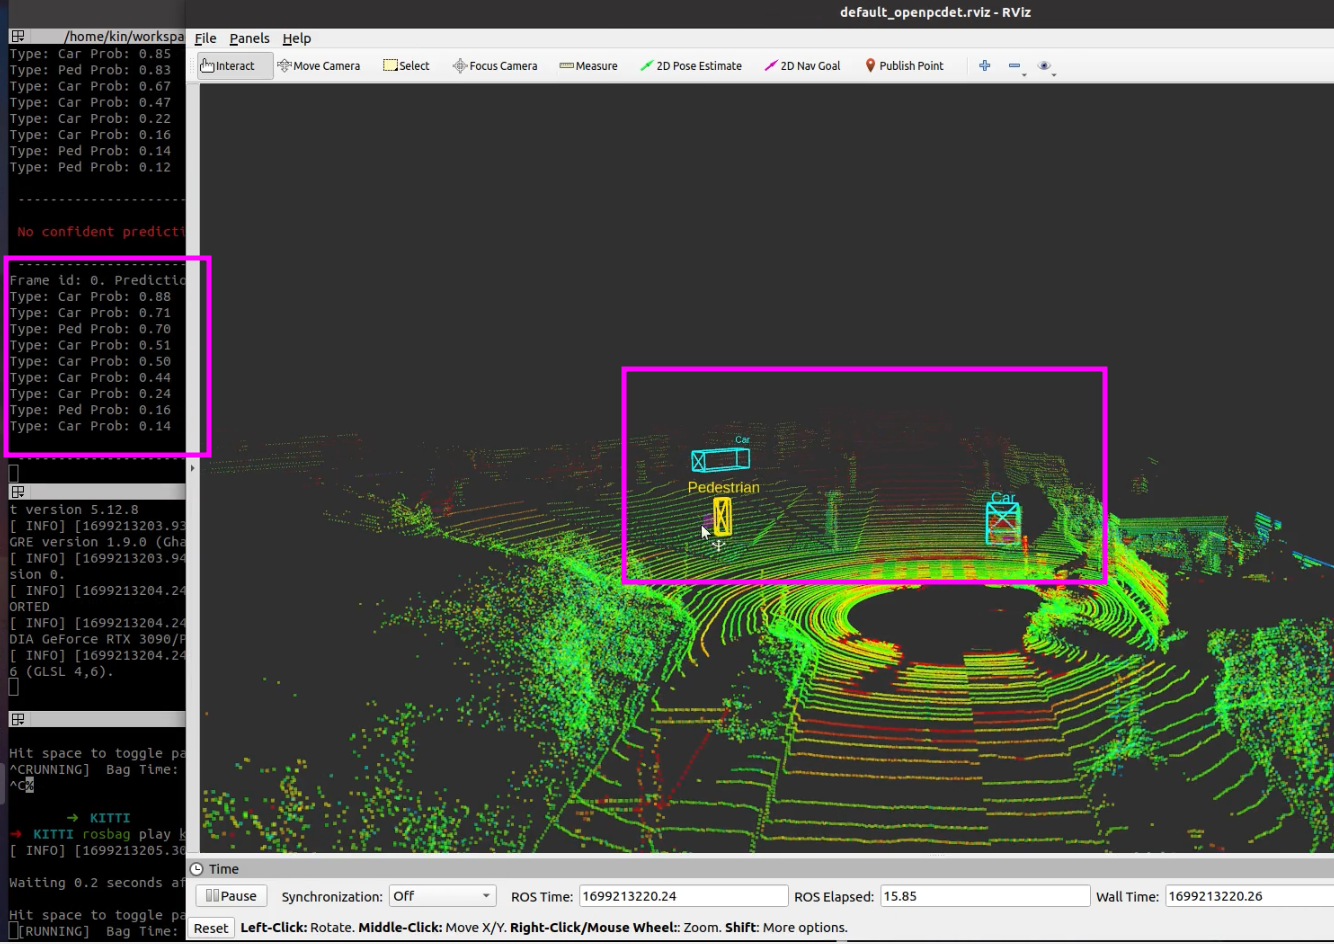The height and width of the screenshot is (944, 1334).
Task: Click the right cyan car bounding box
Action: pos(1003,524)
